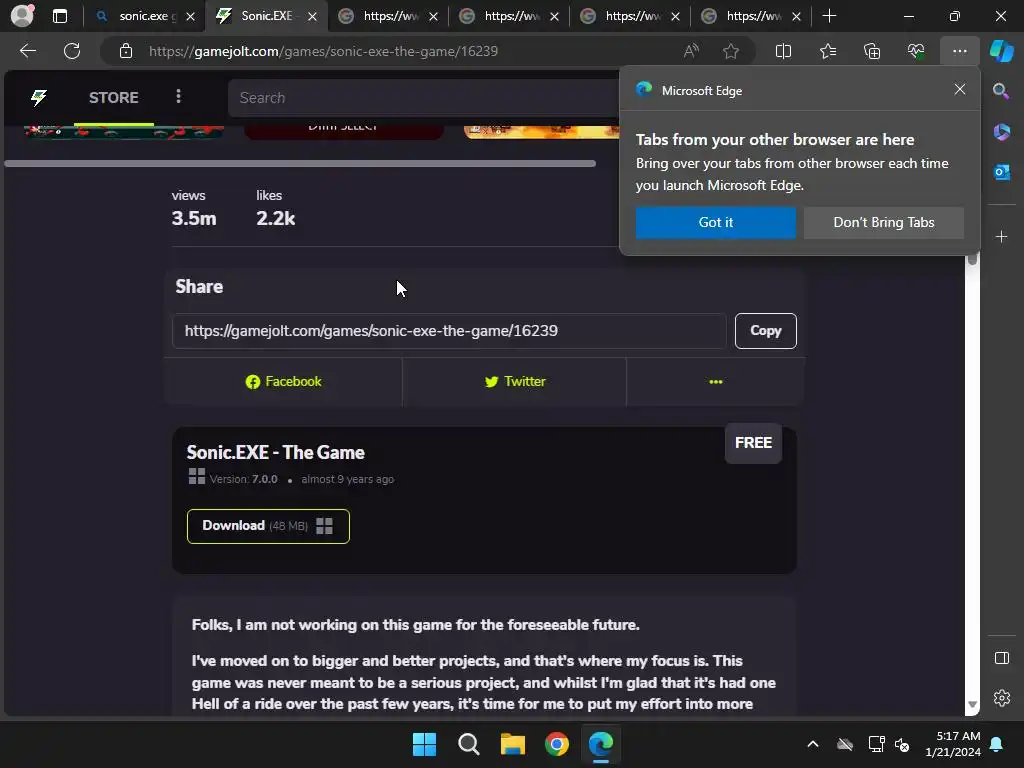Image resolution: width=1024 pixels, height=768 pixels.
Task: Click the sidebar Search icon
Action: point(1001,91)
